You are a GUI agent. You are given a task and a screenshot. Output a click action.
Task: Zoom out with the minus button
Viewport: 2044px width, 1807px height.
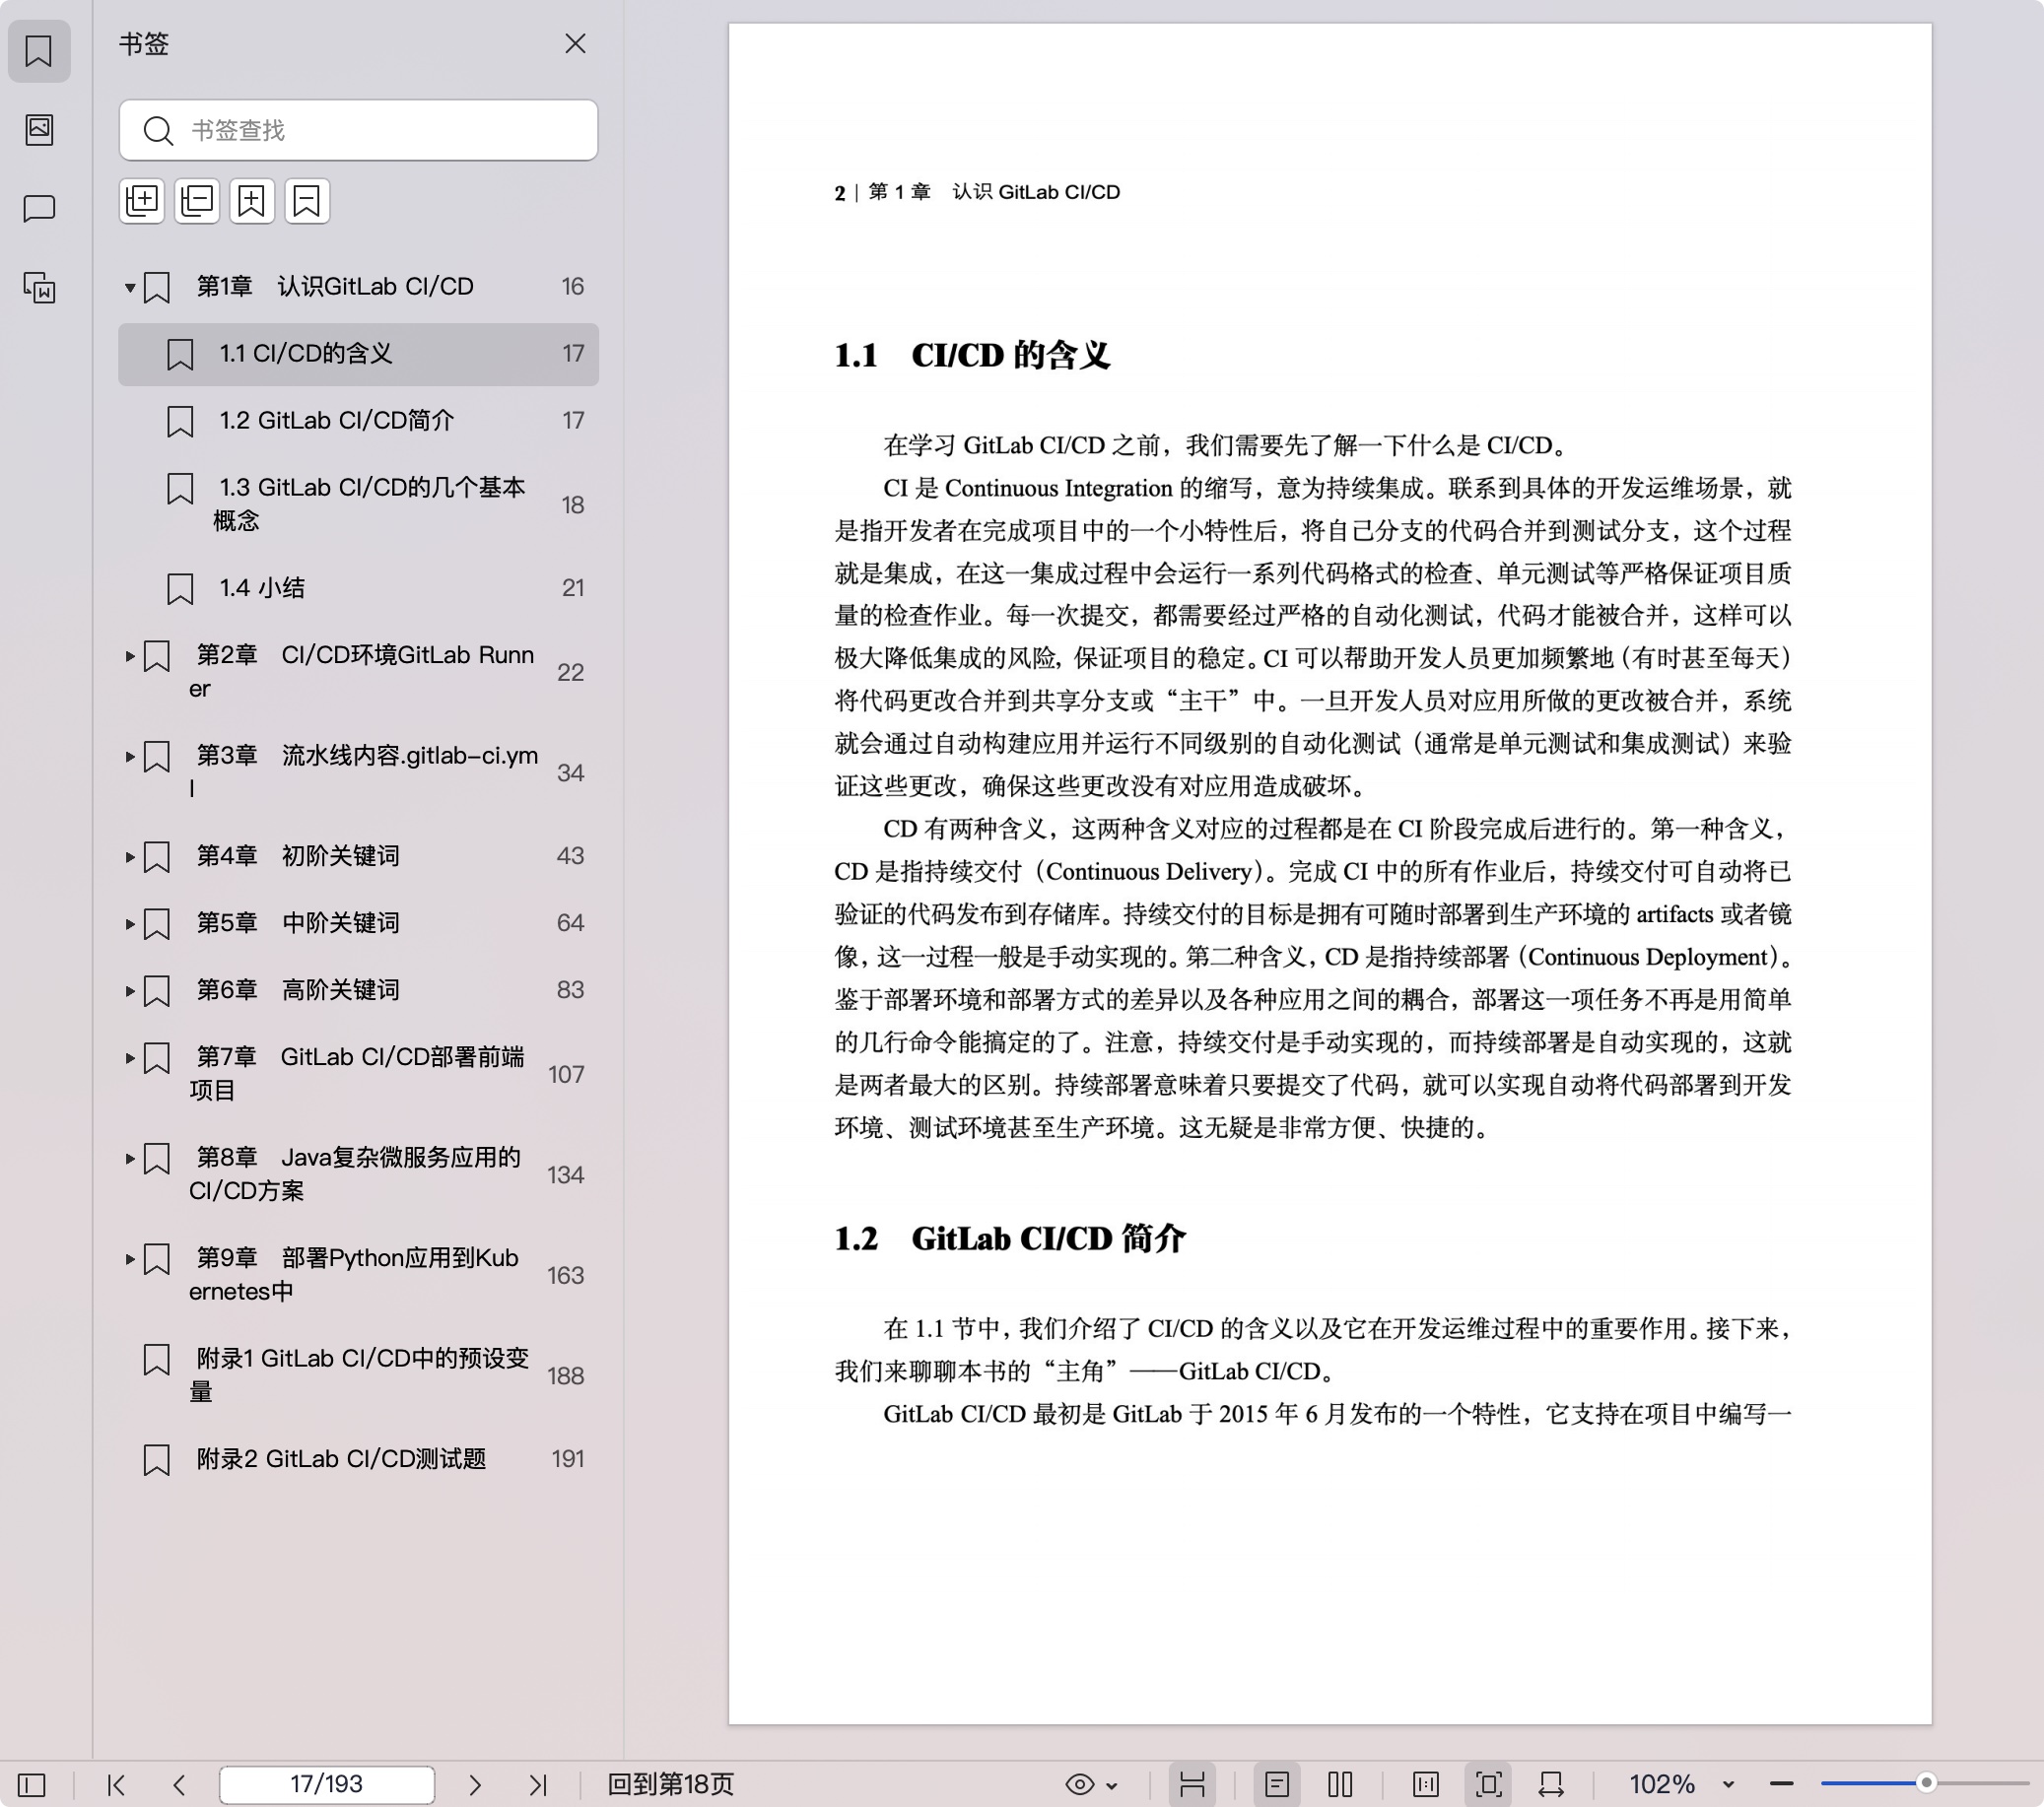pyautogui.click(x=1781, y=1784)
